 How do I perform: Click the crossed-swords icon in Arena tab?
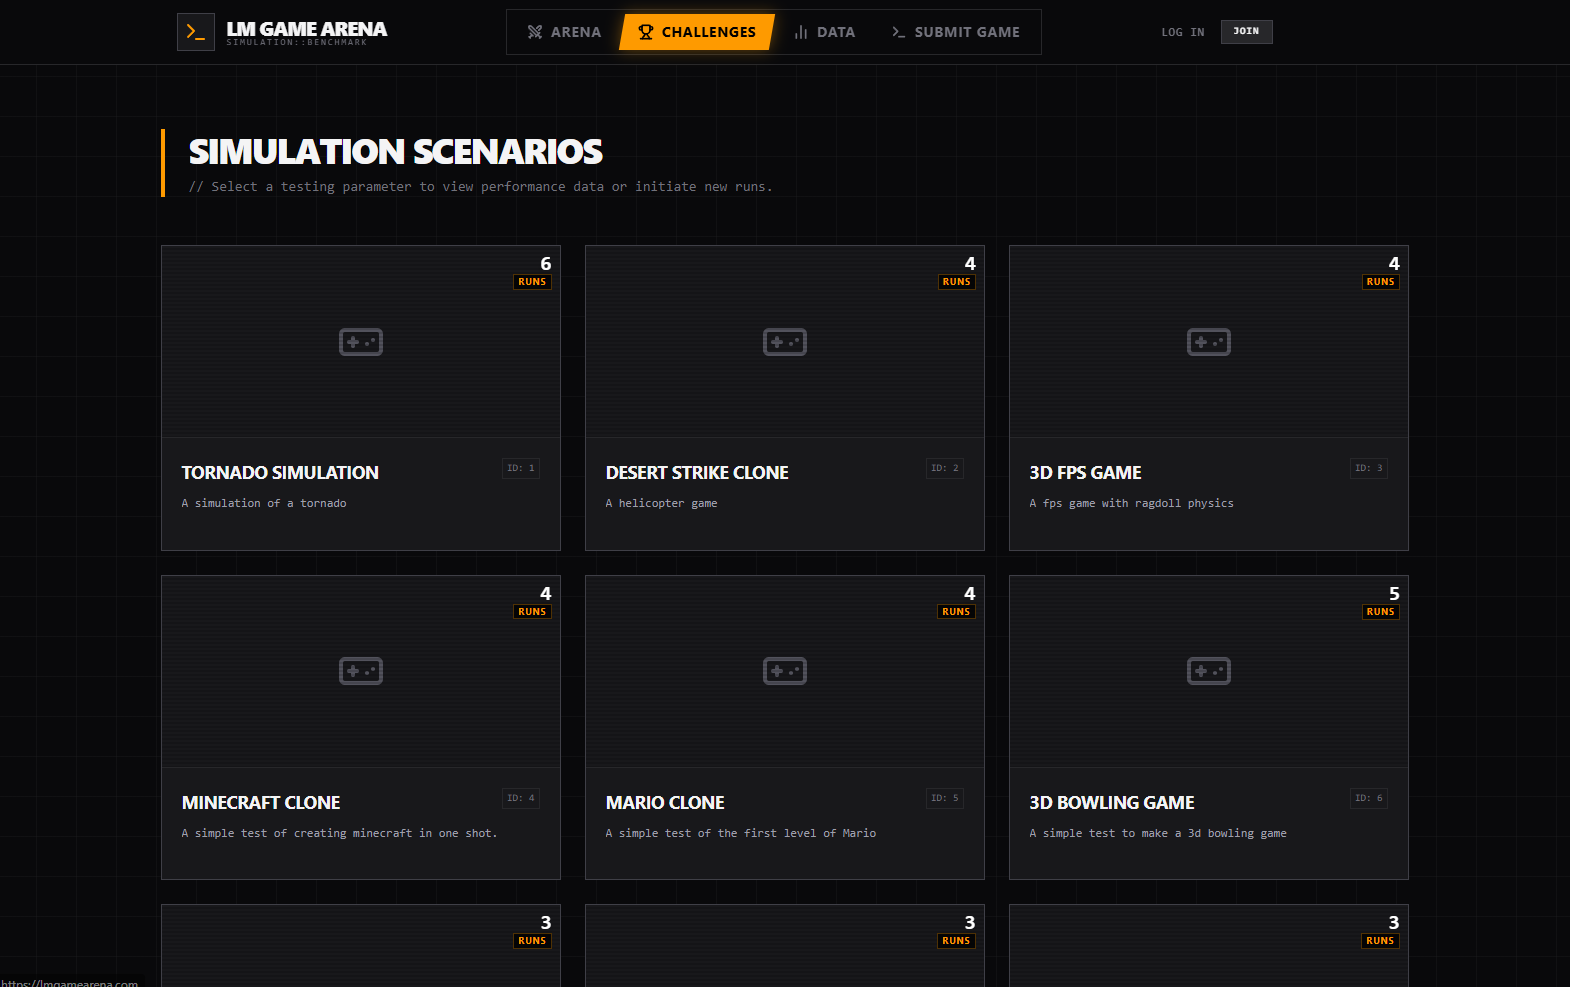pos(535,32)
